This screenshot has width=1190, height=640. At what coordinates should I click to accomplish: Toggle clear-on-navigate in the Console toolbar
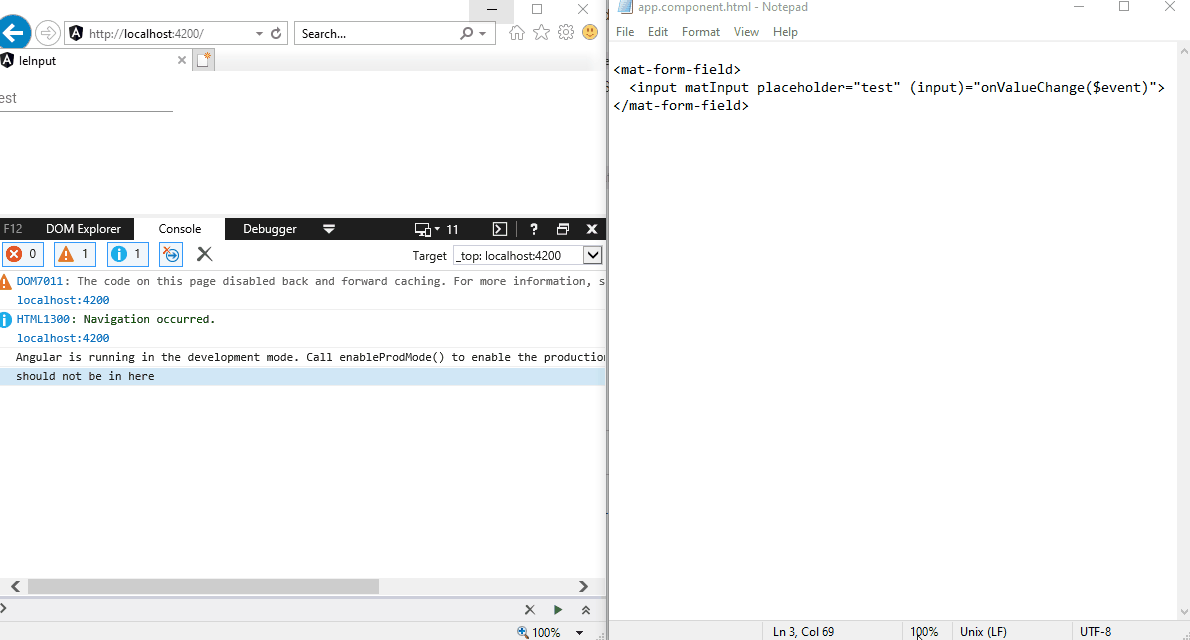pyautogui.click(x=170, y=254)
